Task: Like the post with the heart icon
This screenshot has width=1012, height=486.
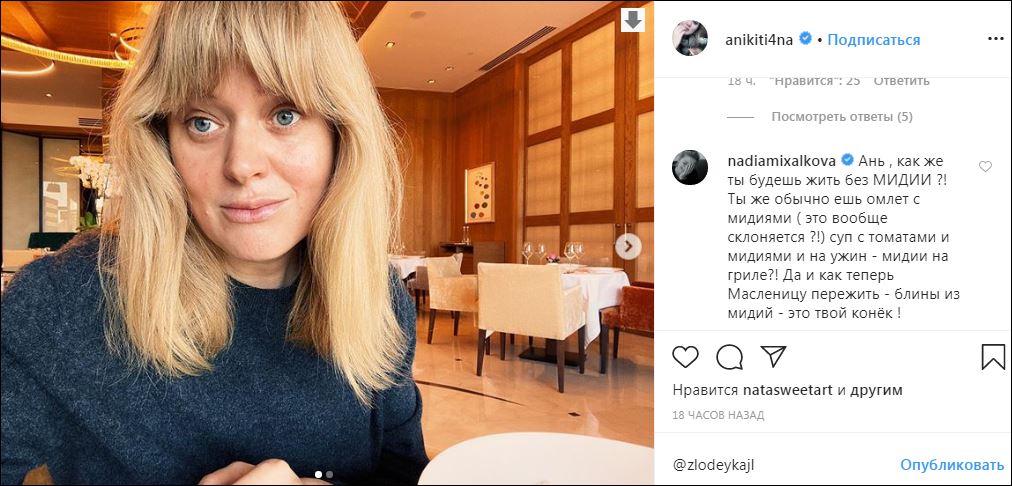Action: (685, 356)
